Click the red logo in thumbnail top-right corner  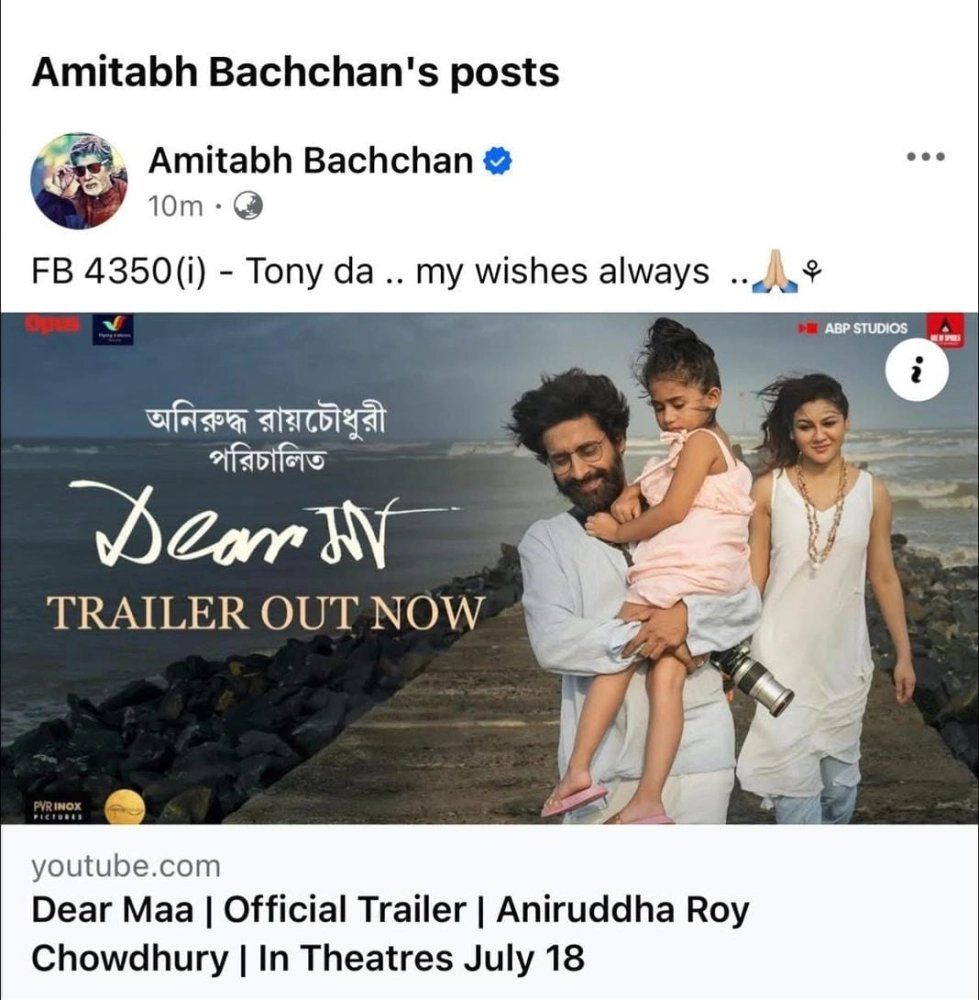(x=945, y=330)
